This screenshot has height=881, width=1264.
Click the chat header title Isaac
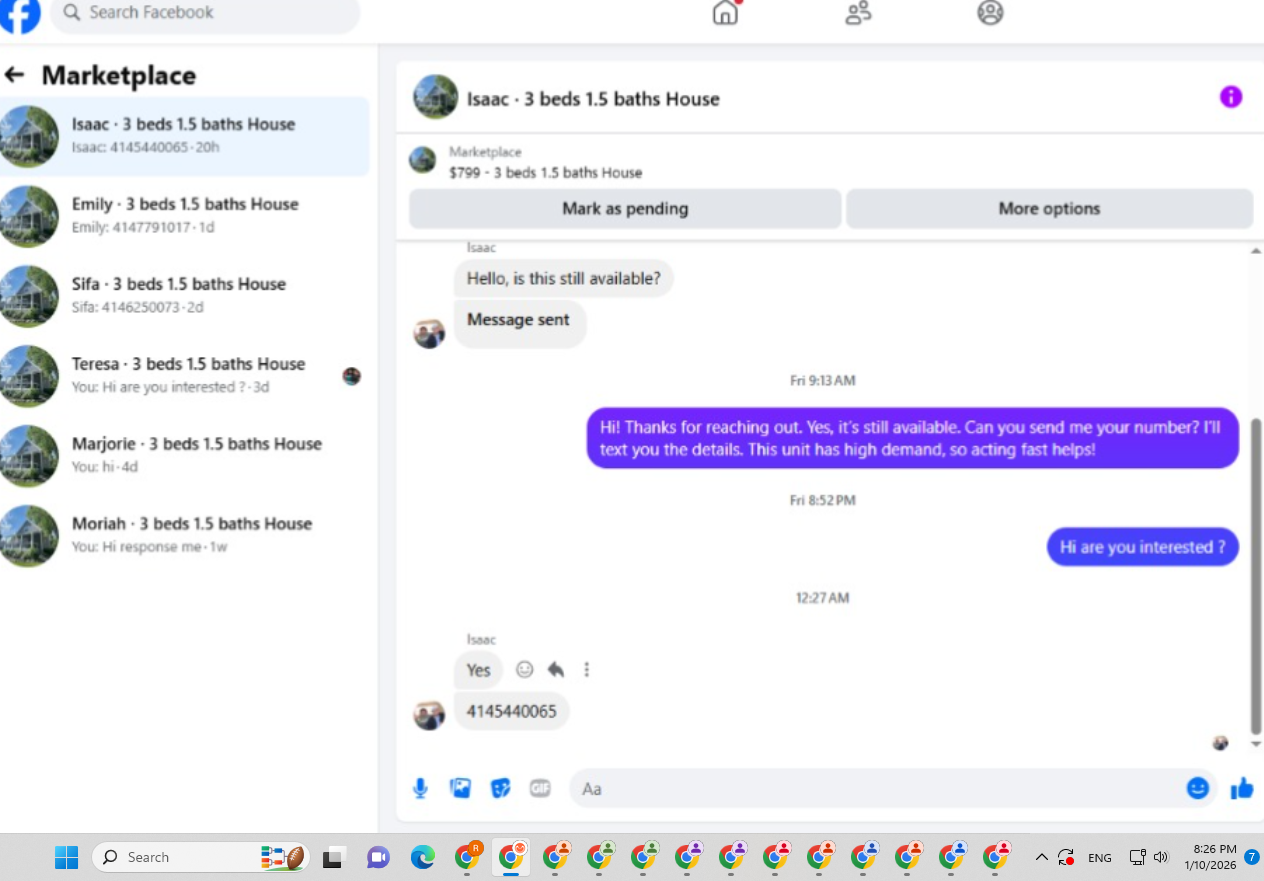click(x=593, y=99)
